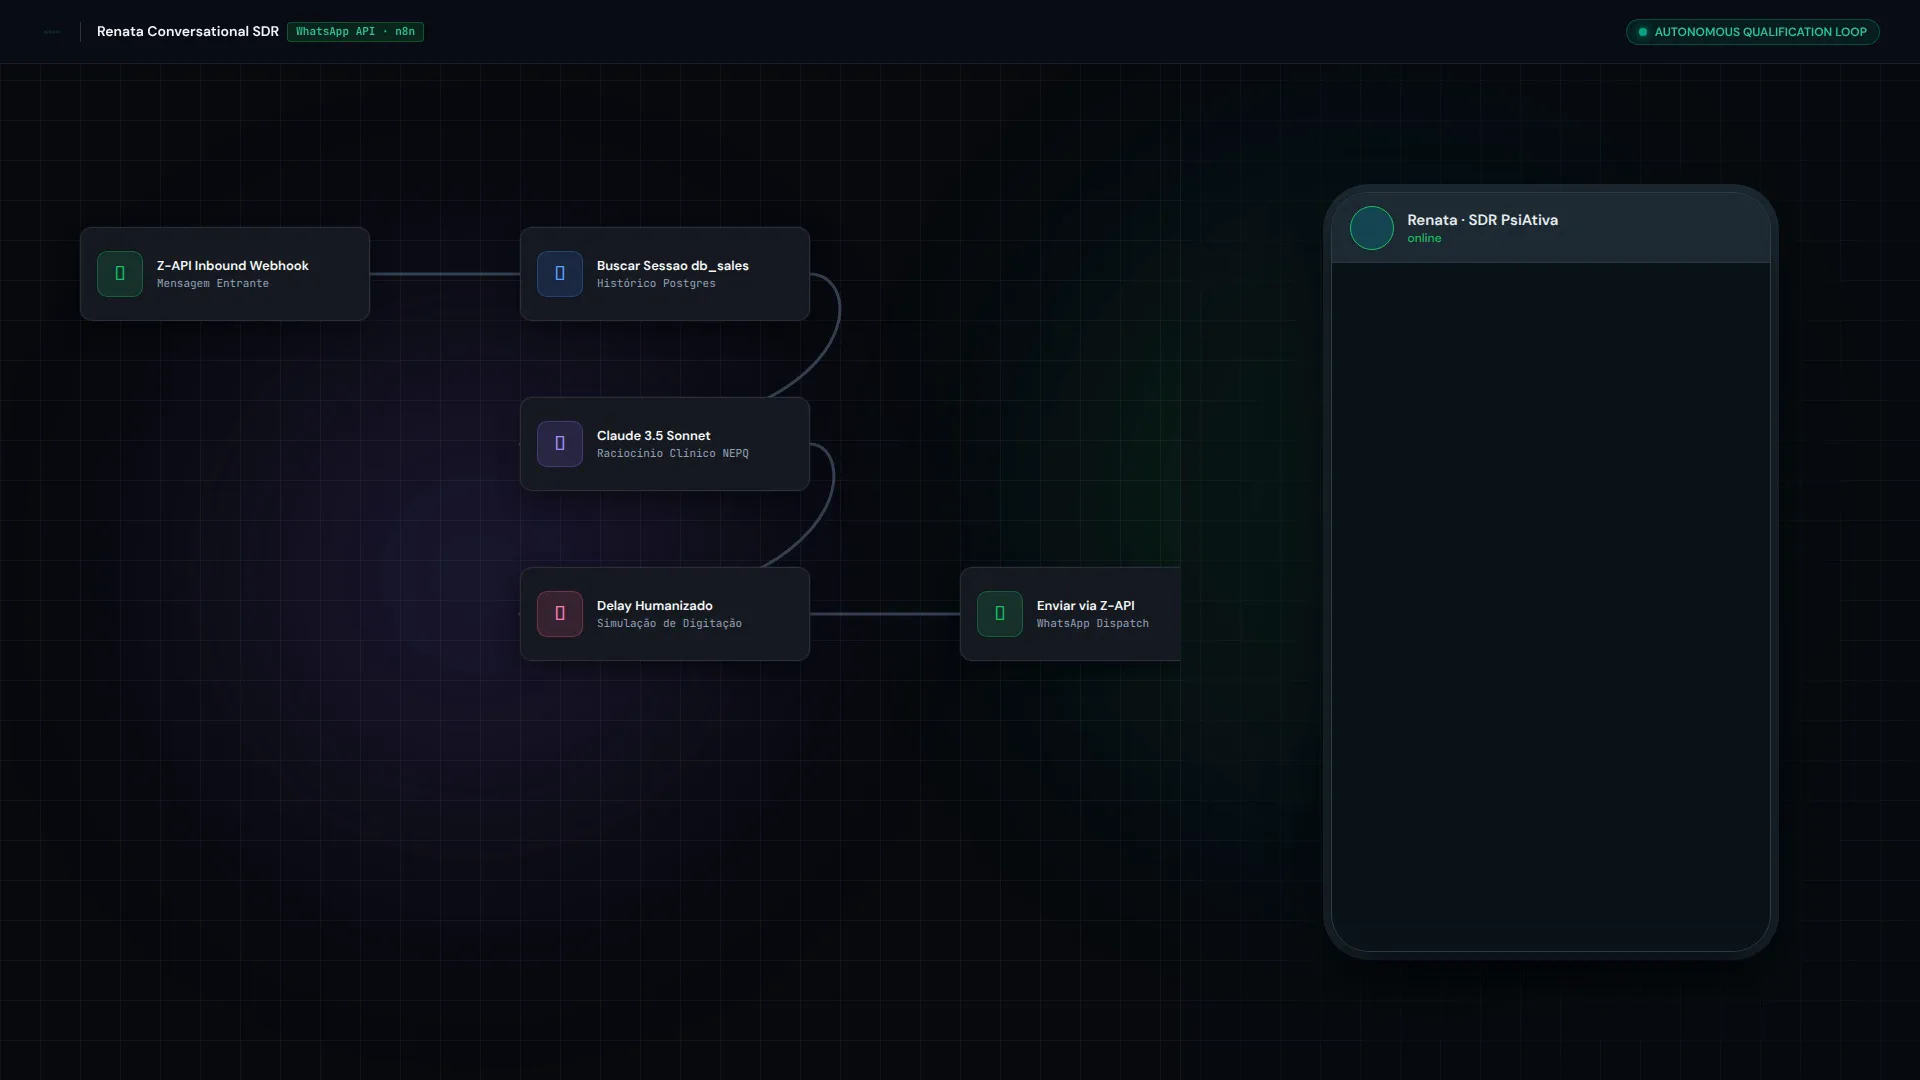Select the Z-API Inbound Webhook node title
Image resolution: width=1920 pixels, height=1080 pixels.
click(x=233, y=266)
